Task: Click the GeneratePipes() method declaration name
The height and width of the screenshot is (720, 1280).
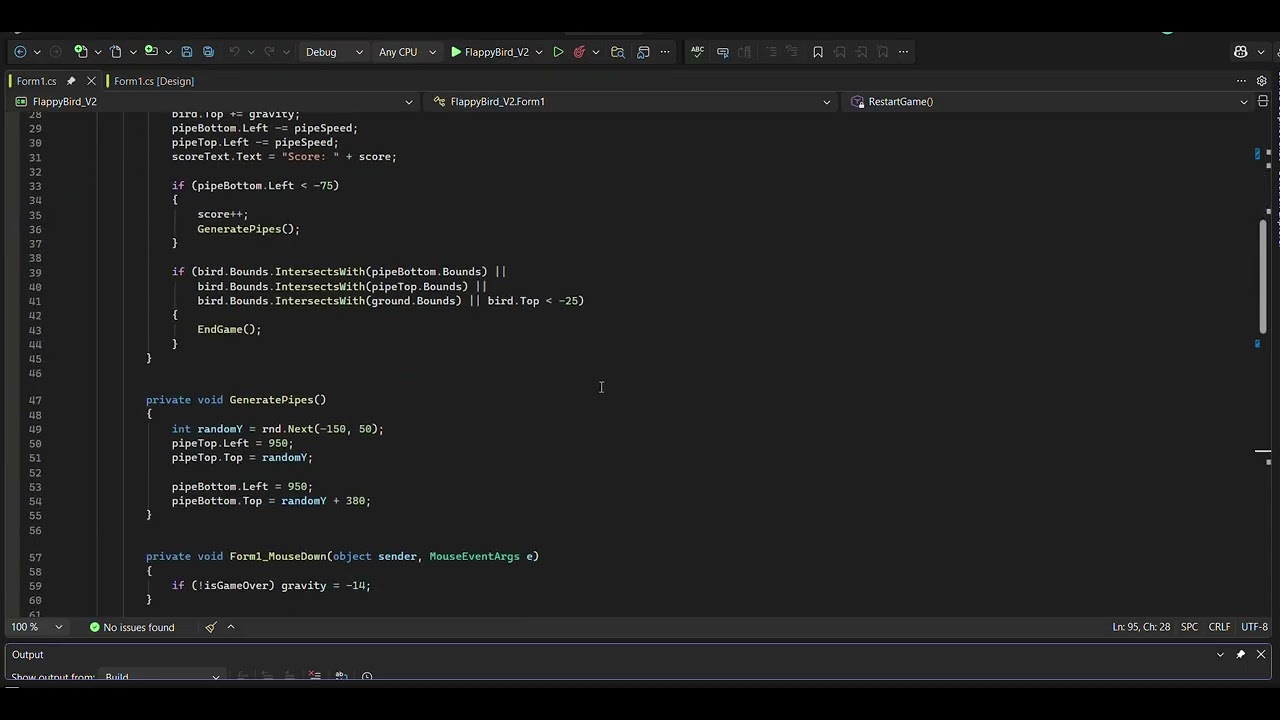Action: coord(277,400)
